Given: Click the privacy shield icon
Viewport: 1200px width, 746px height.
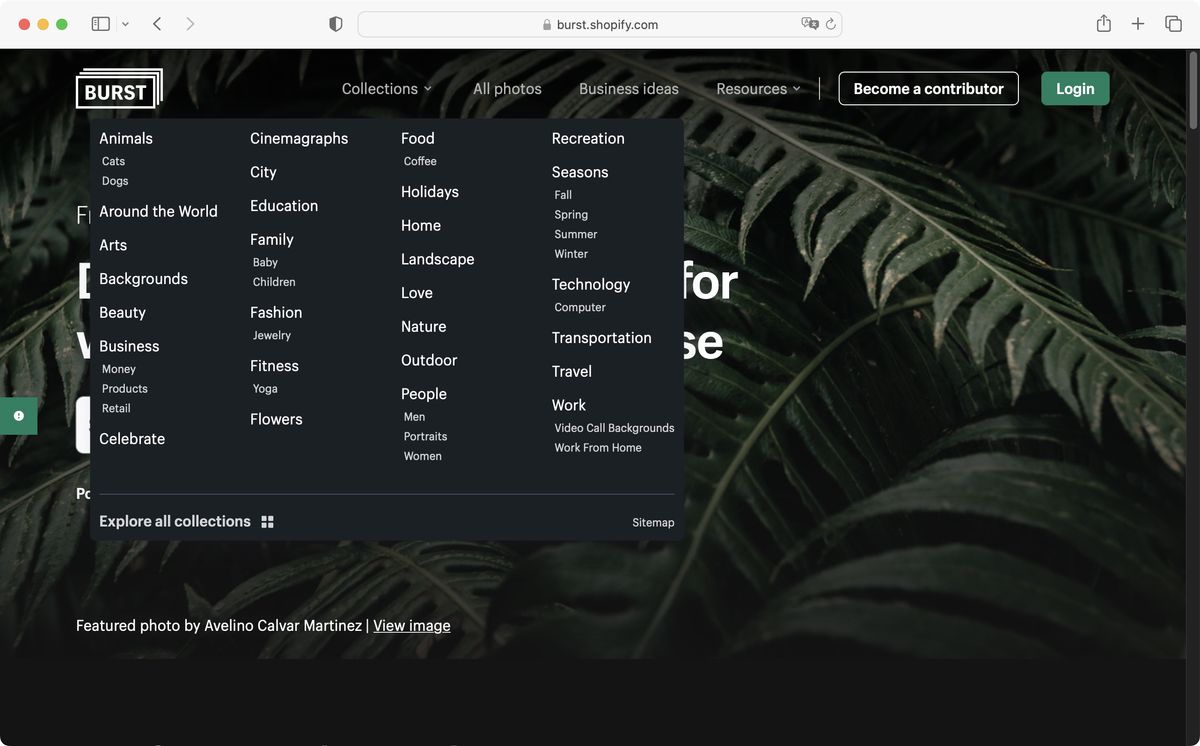Looking at the screenshot, I should coord(335,22).
